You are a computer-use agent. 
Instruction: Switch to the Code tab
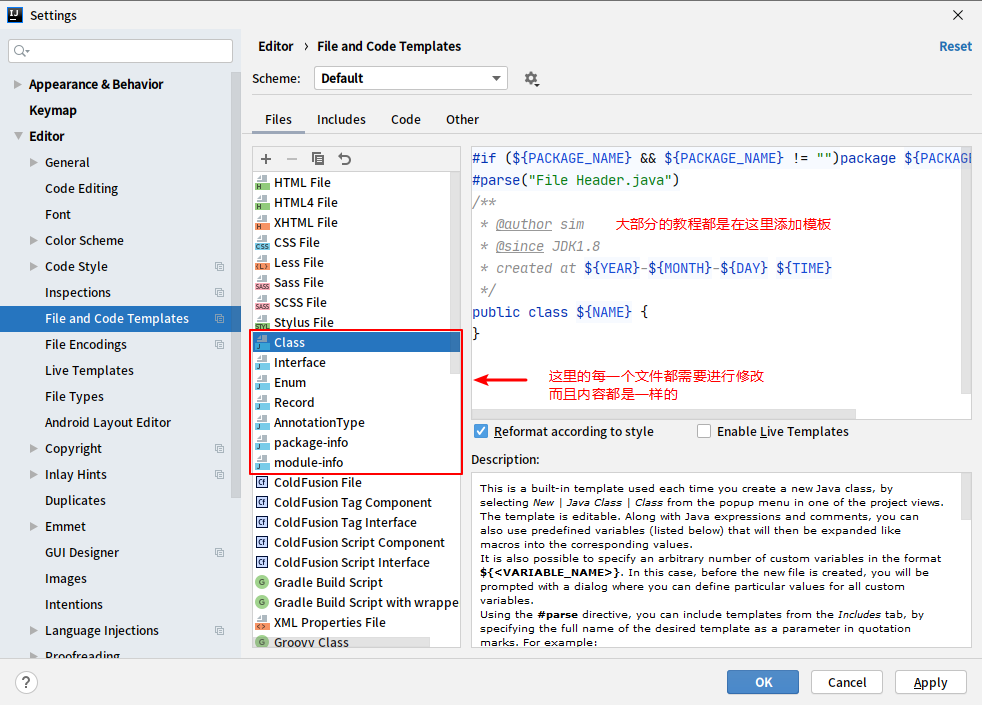[x=405, y=119]
